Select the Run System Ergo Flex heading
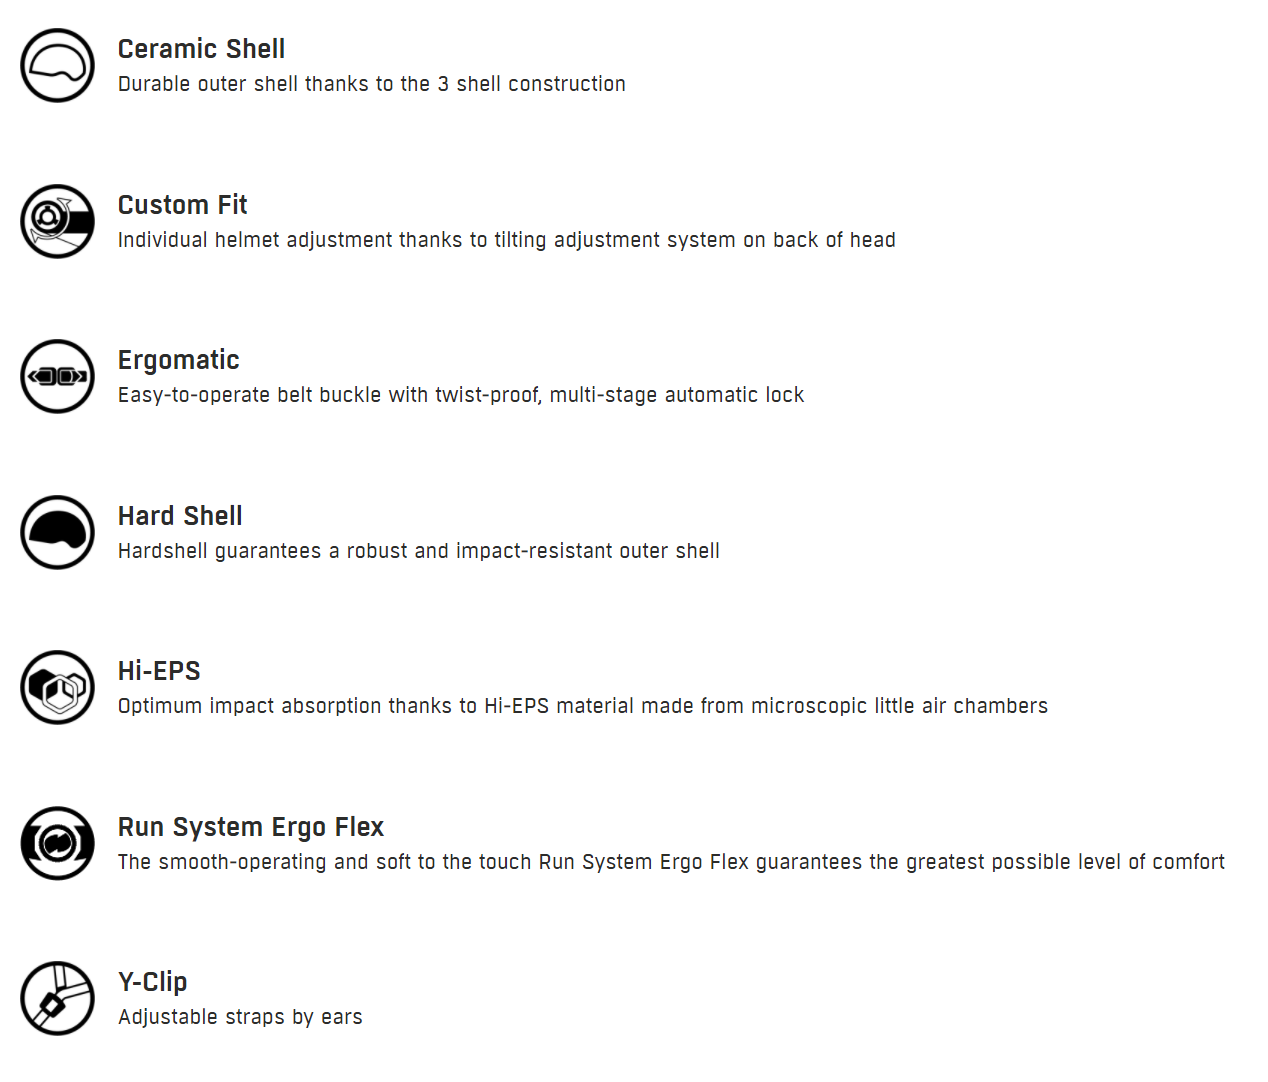 251,828
